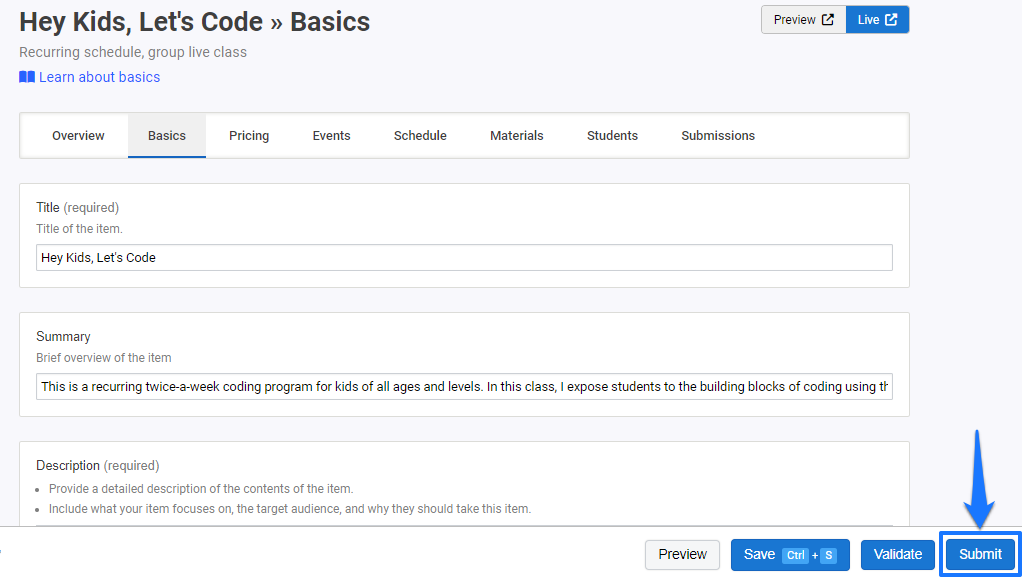Click into the Title input field
Screen dimensions: 1022x578
(464, 257)
